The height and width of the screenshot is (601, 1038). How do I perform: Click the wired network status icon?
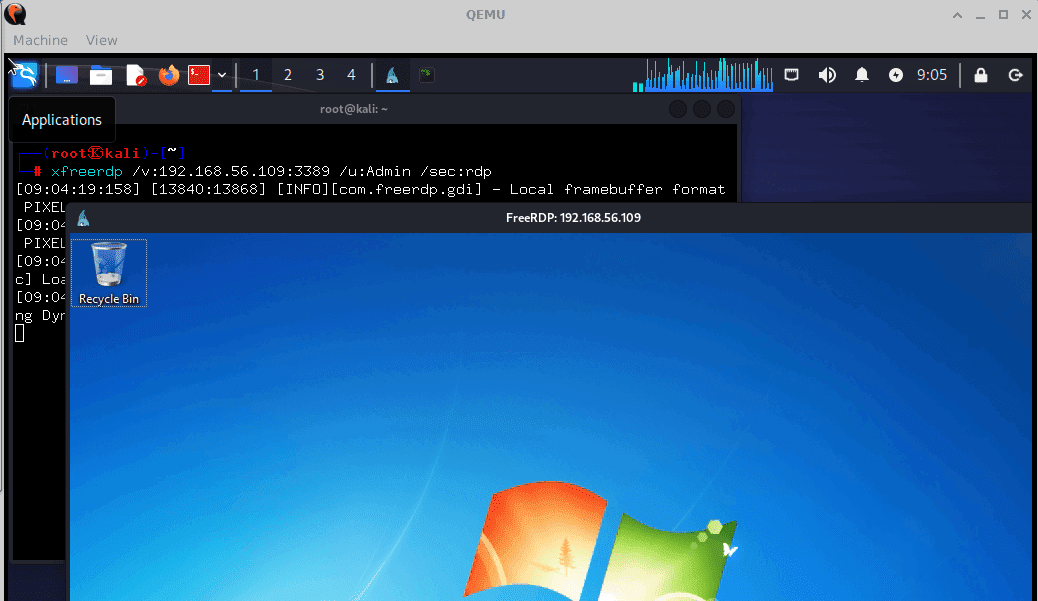[791, 75]
